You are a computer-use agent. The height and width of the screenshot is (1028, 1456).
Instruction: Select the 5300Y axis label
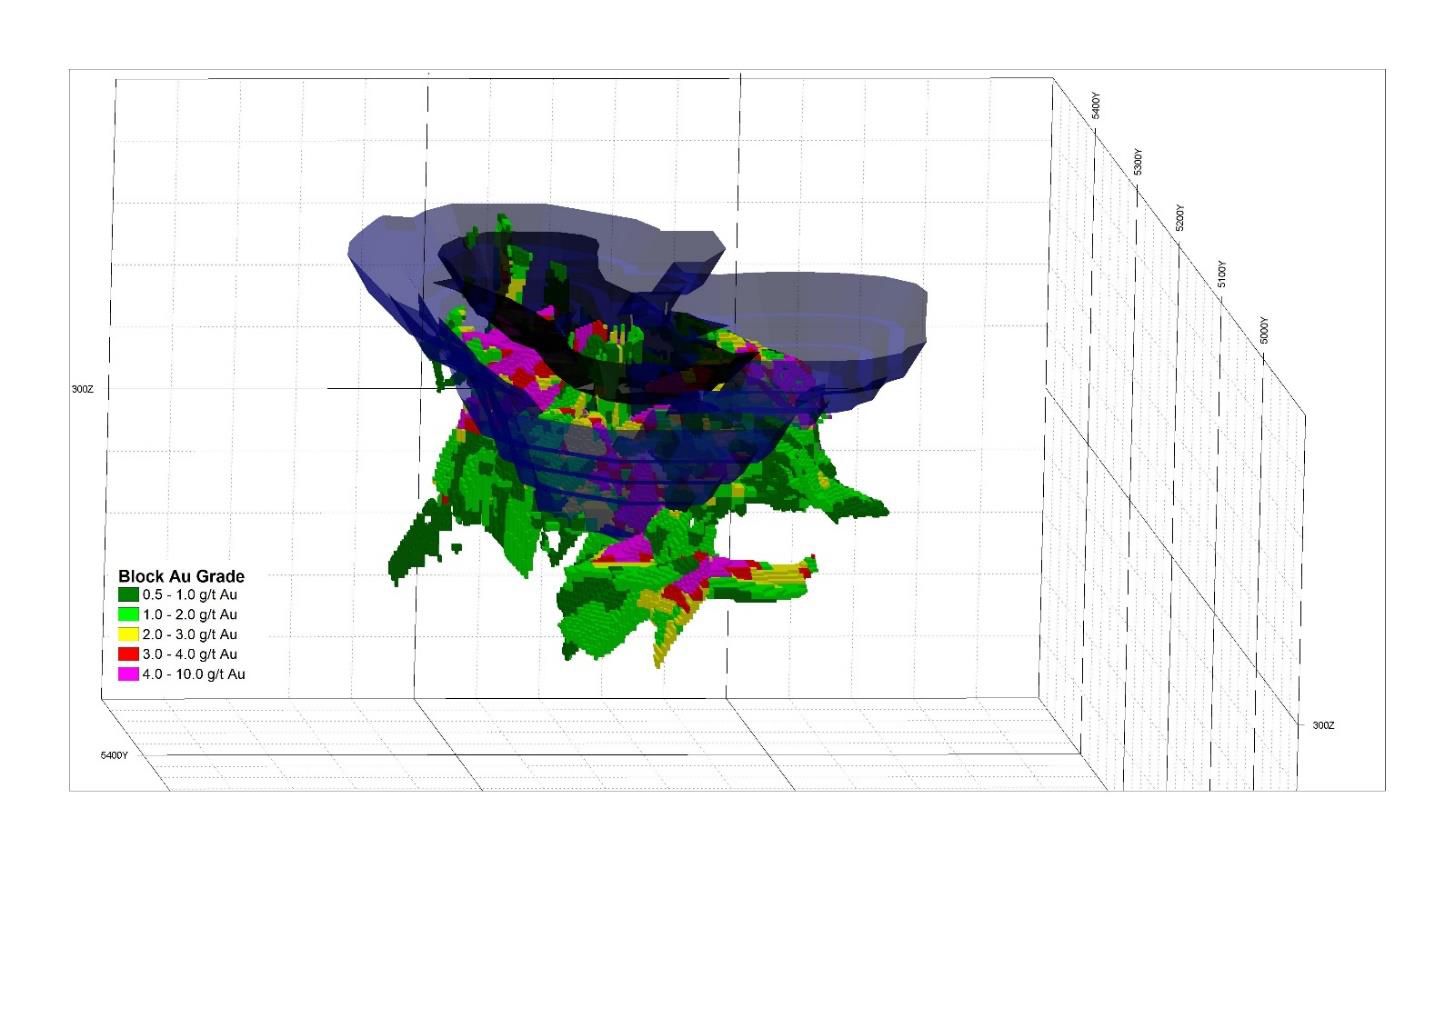pyautogui.click(x=1138, y=162)
